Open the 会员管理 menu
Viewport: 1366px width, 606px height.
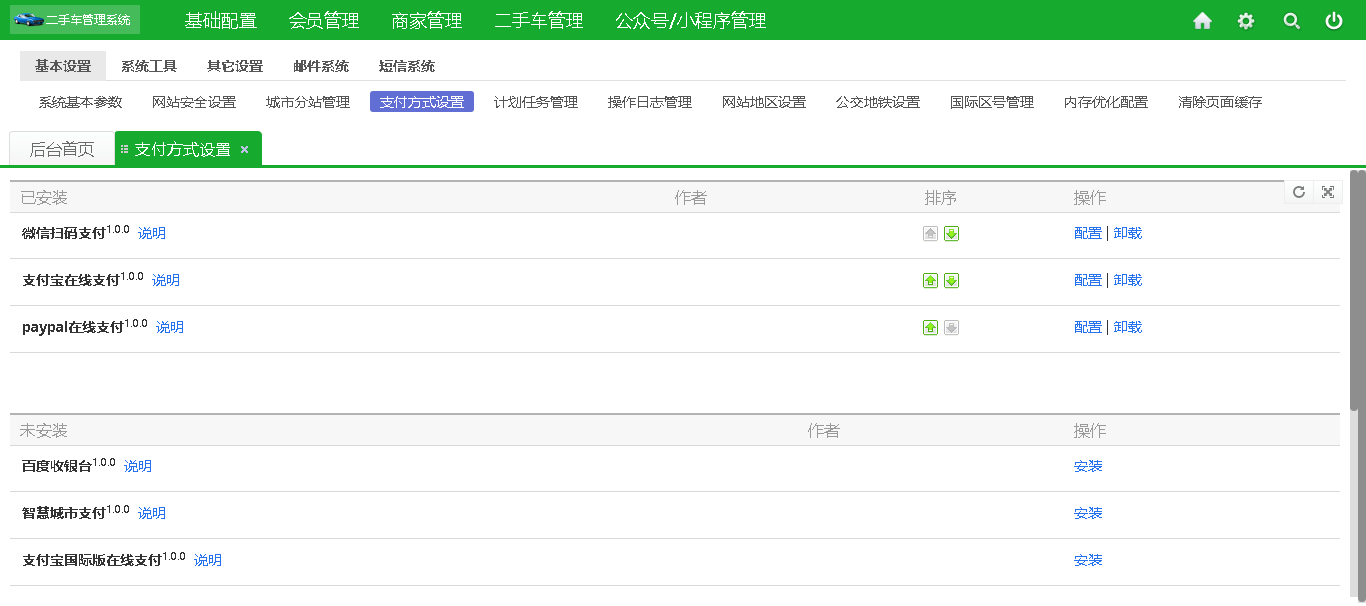pos(324,19)
